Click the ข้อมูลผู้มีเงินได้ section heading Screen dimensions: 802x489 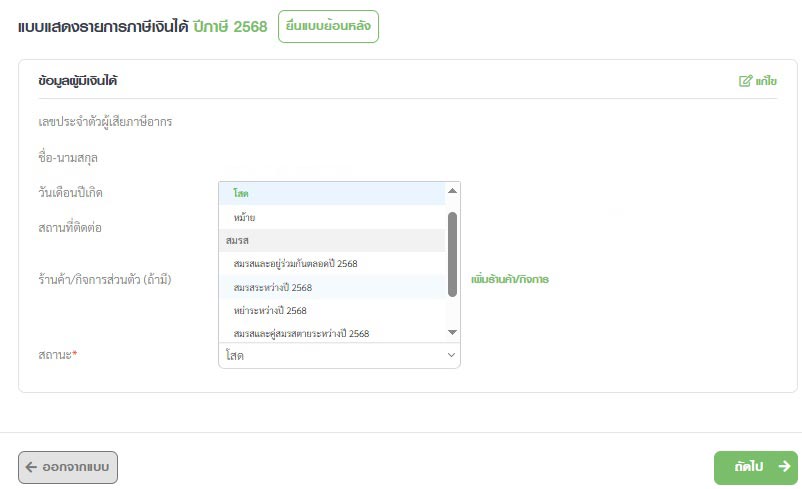(78, 81)
